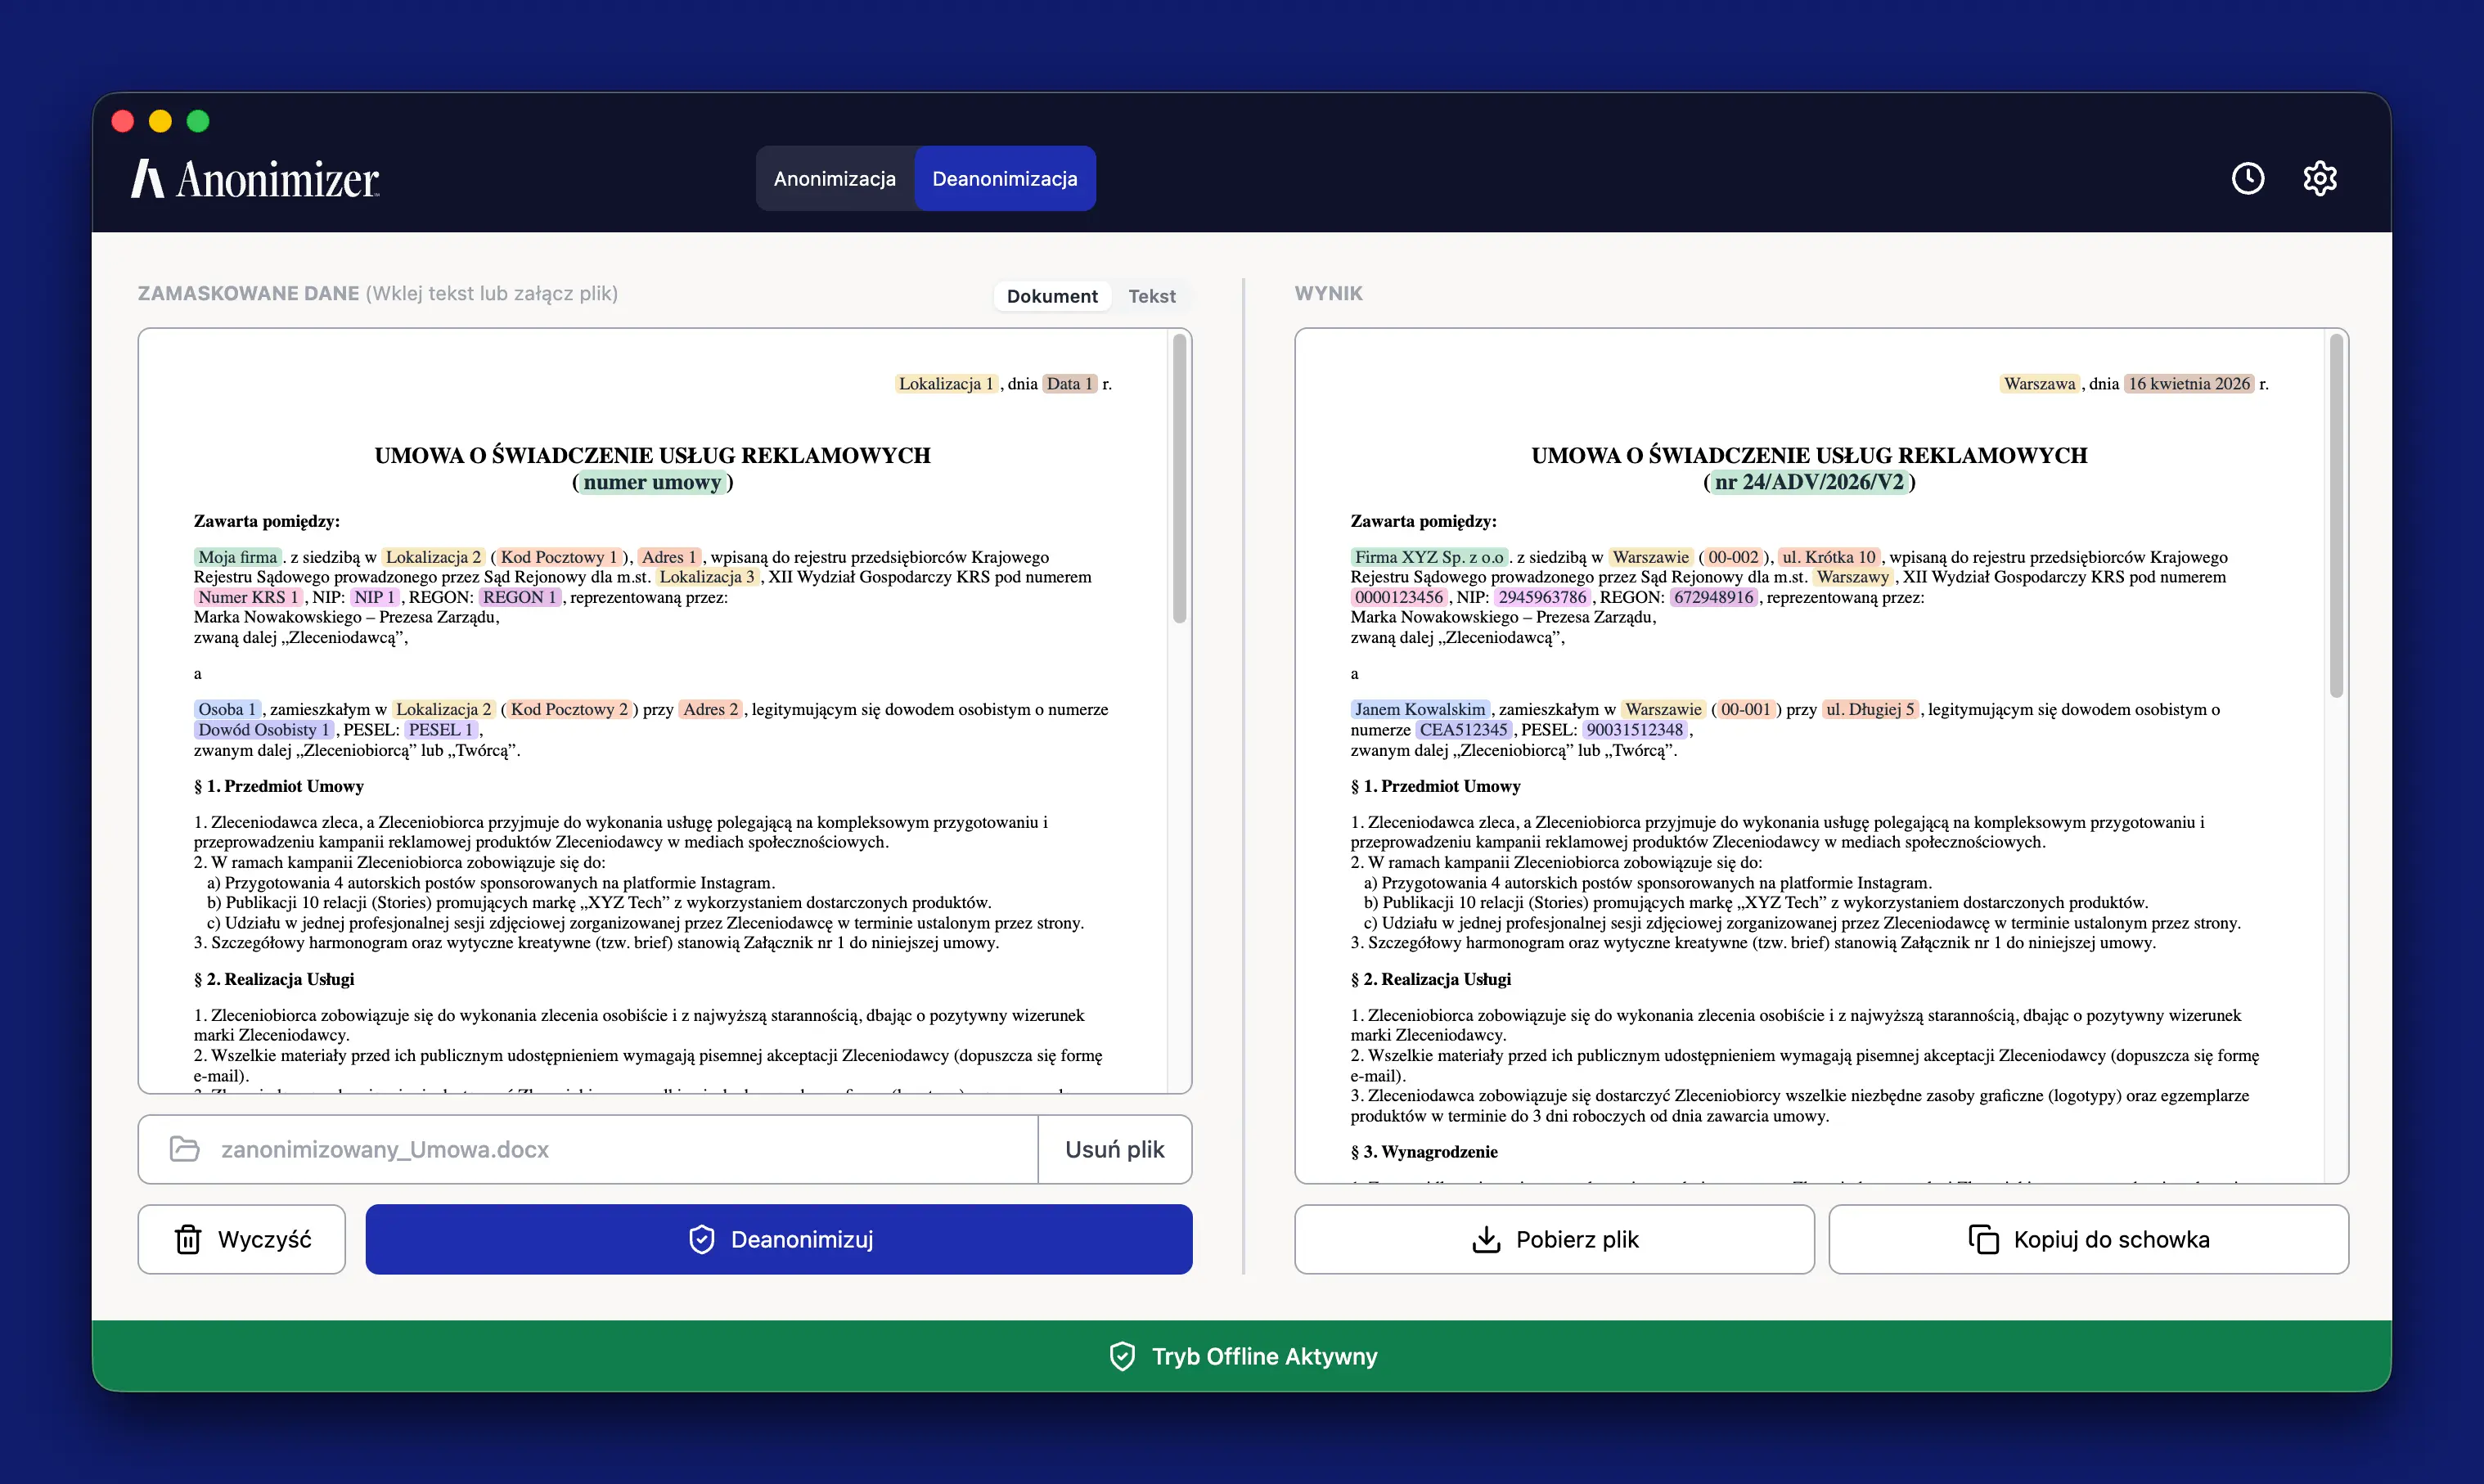Switch the input view to Tekst
2484x1484 pixels.
[x=1152, y=296]
